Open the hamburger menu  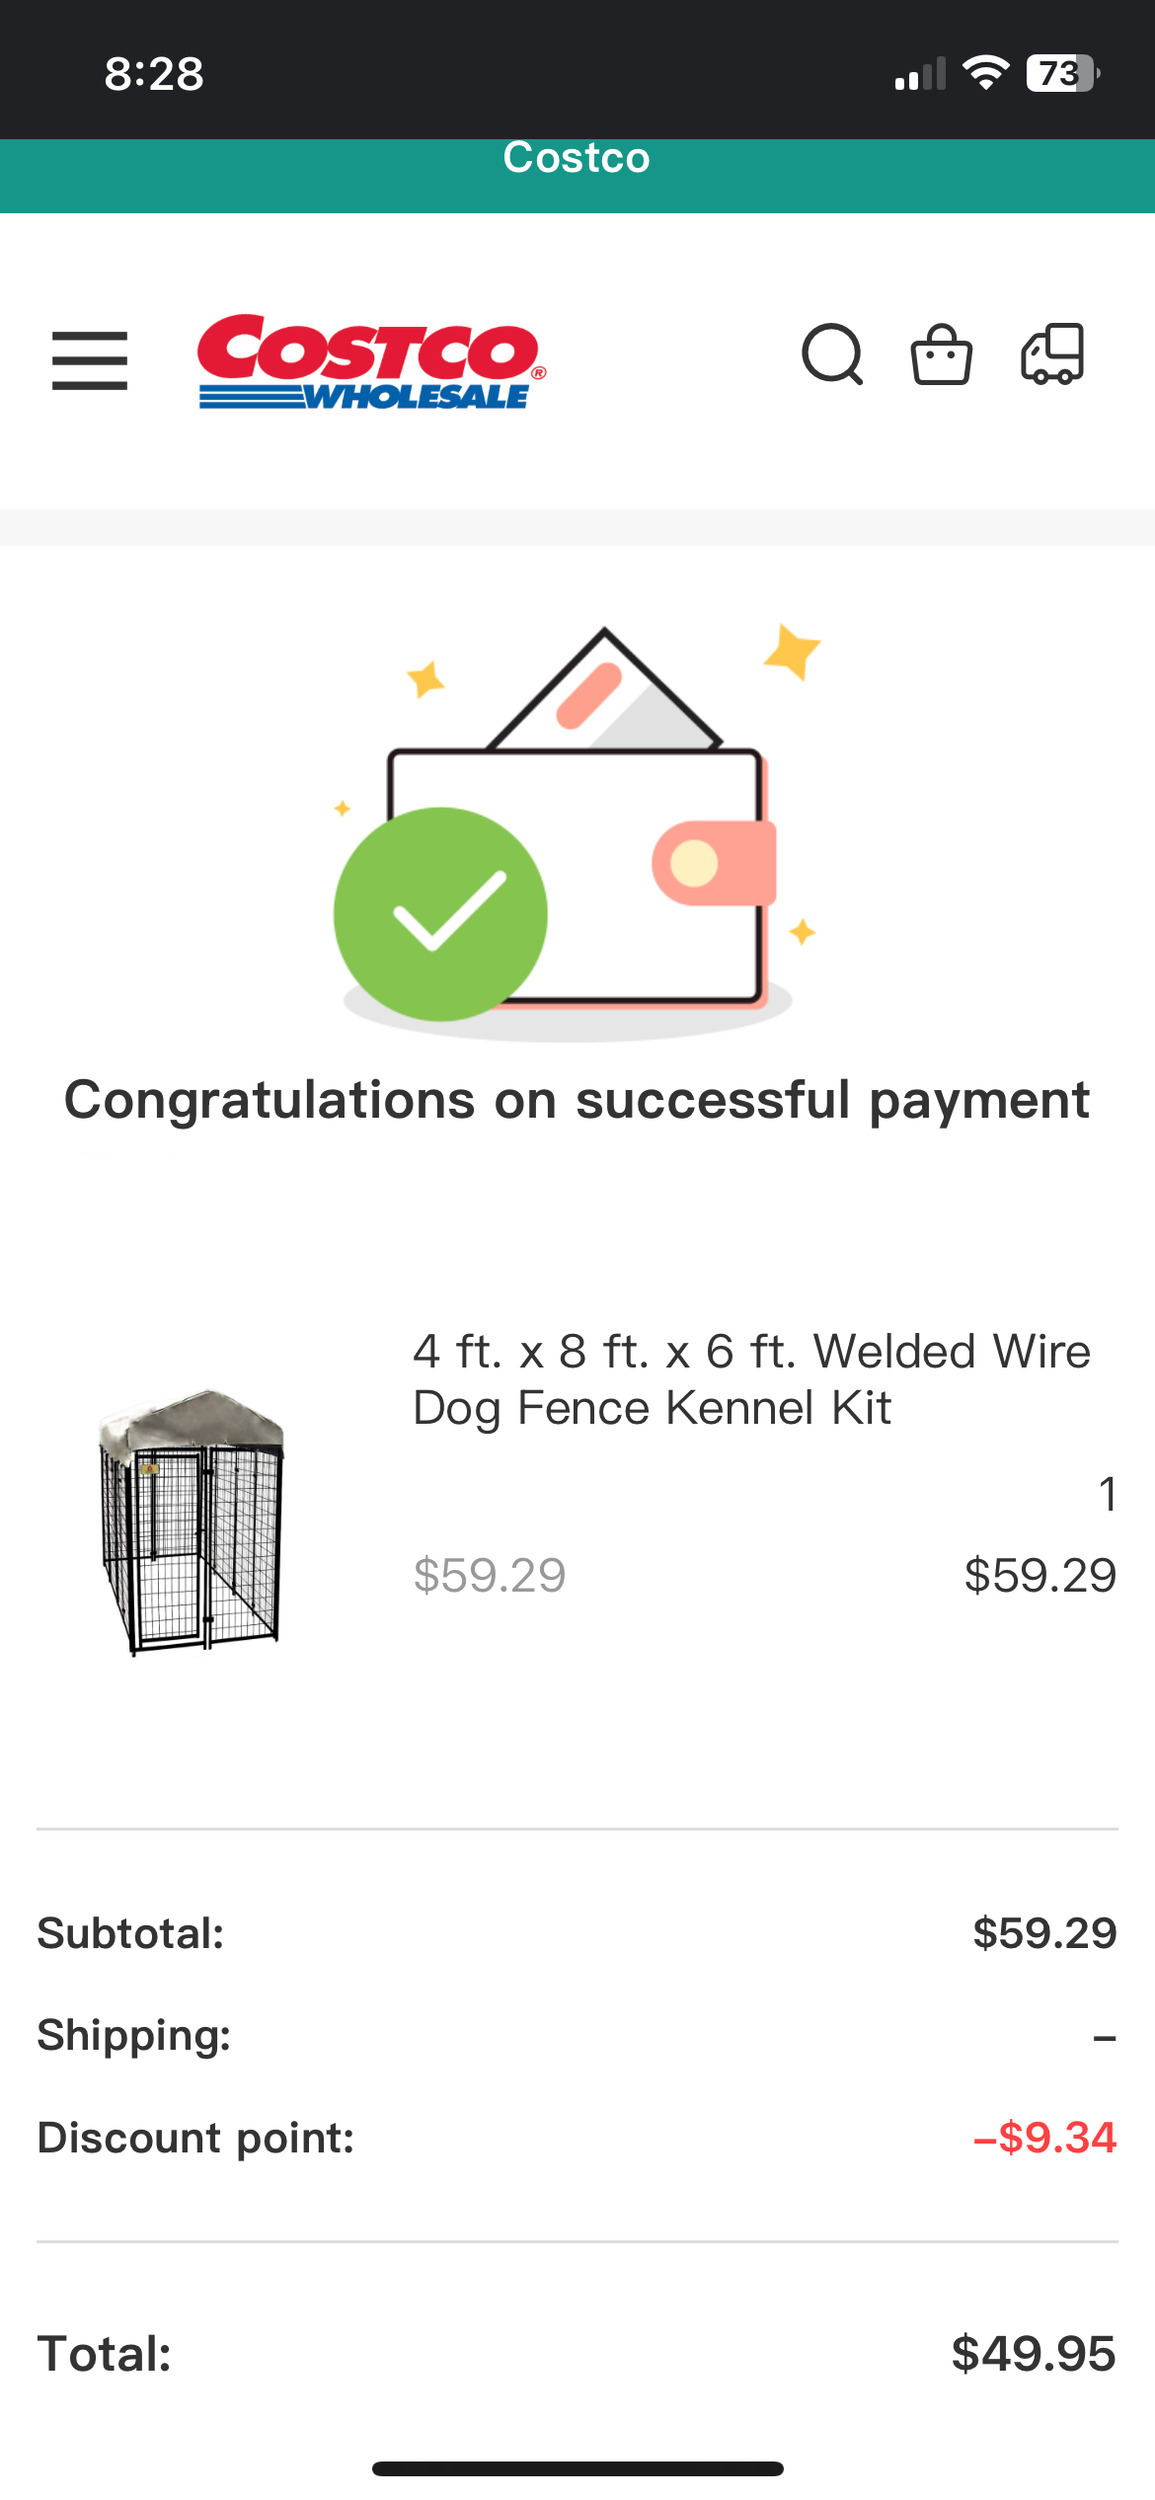point(90,360)
